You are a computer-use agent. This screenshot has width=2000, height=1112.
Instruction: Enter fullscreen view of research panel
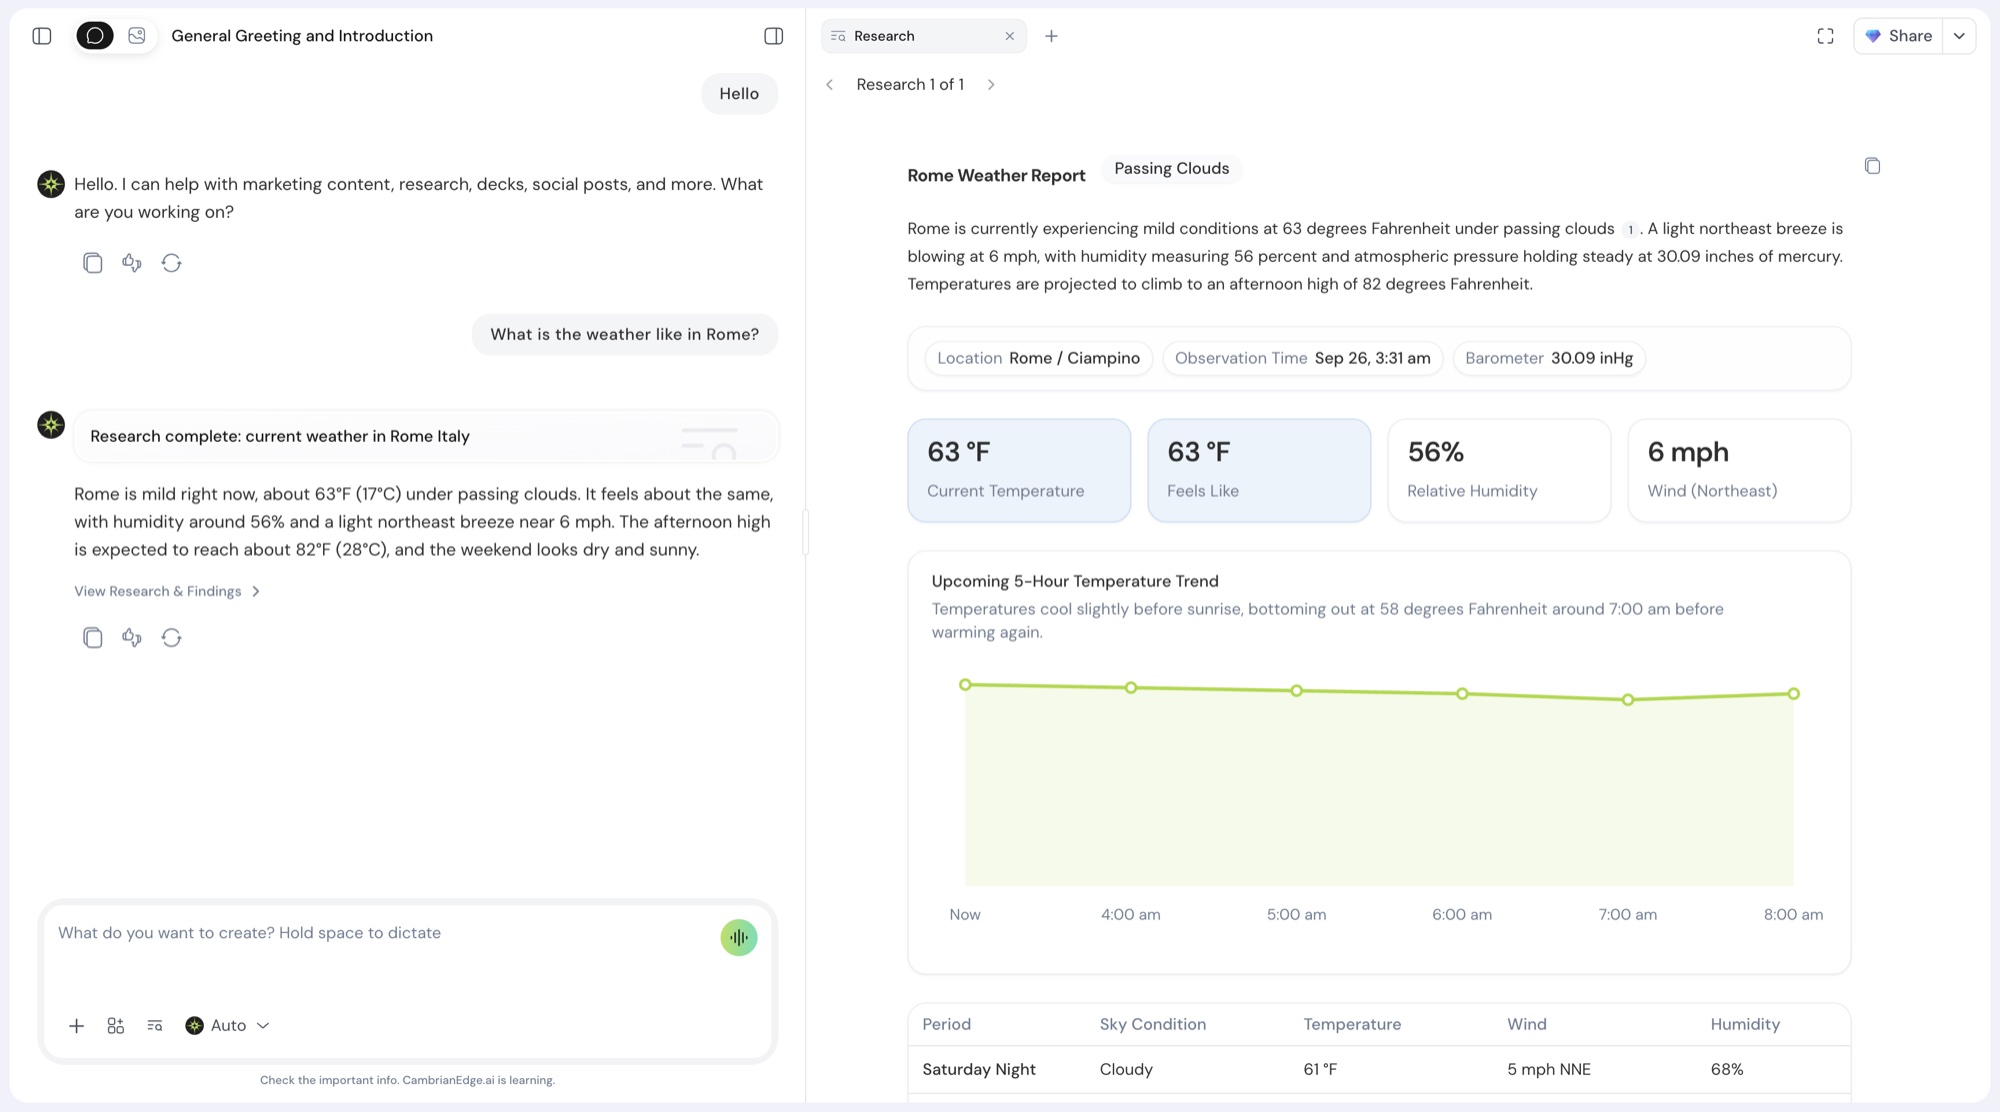1825,36
